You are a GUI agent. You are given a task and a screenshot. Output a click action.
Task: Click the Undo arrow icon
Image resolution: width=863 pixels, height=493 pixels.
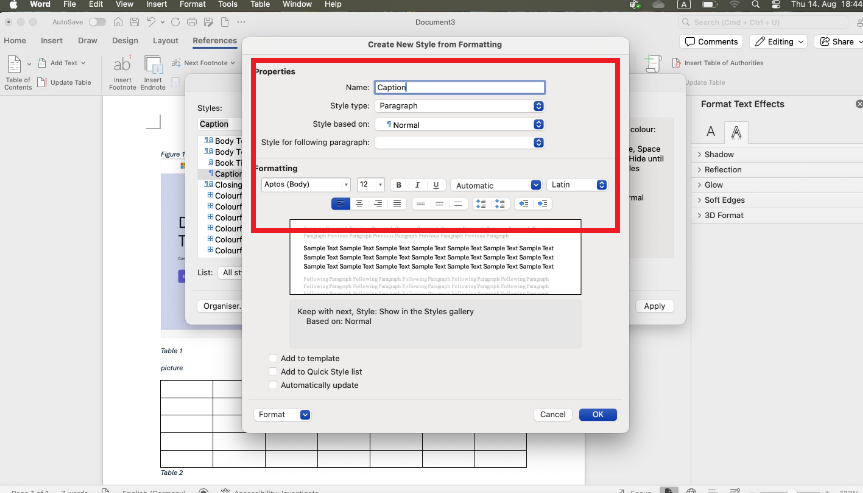[x=151, y=22]
